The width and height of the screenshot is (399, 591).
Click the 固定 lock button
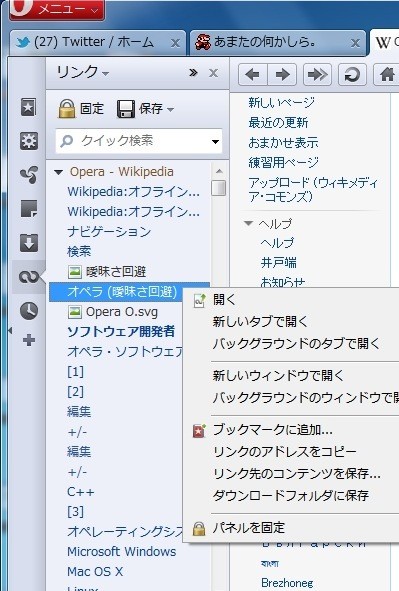pyautogui.click(x=81, y=109)
